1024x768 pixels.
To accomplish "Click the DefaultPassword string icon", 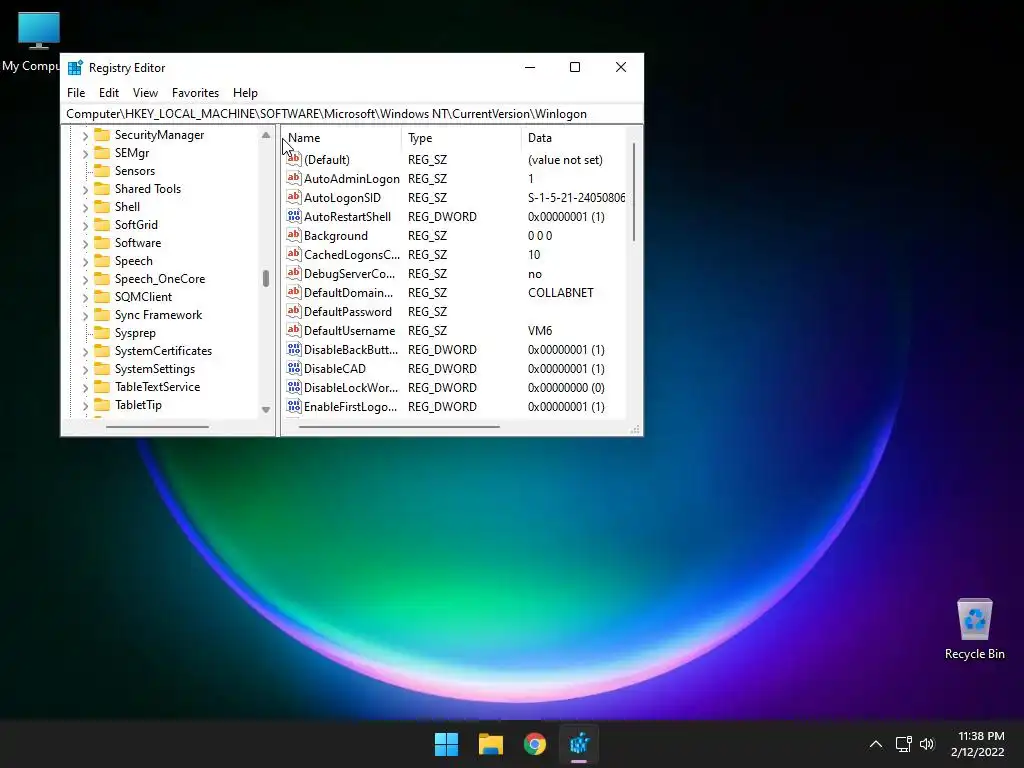I will [x=294, y=310].
